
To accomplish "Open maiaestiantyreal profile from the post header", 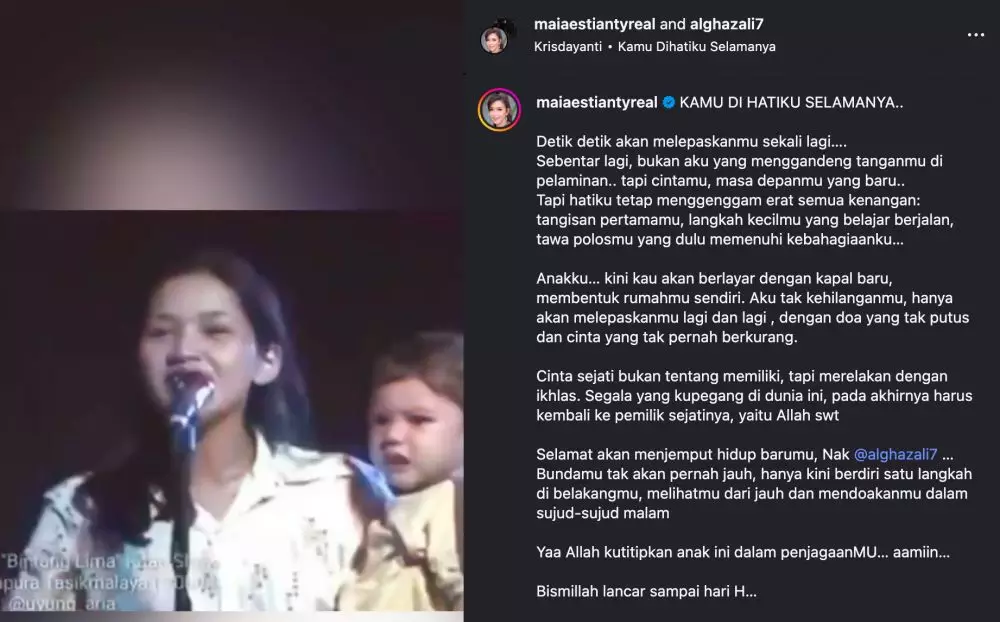I will tap(594, 24).
